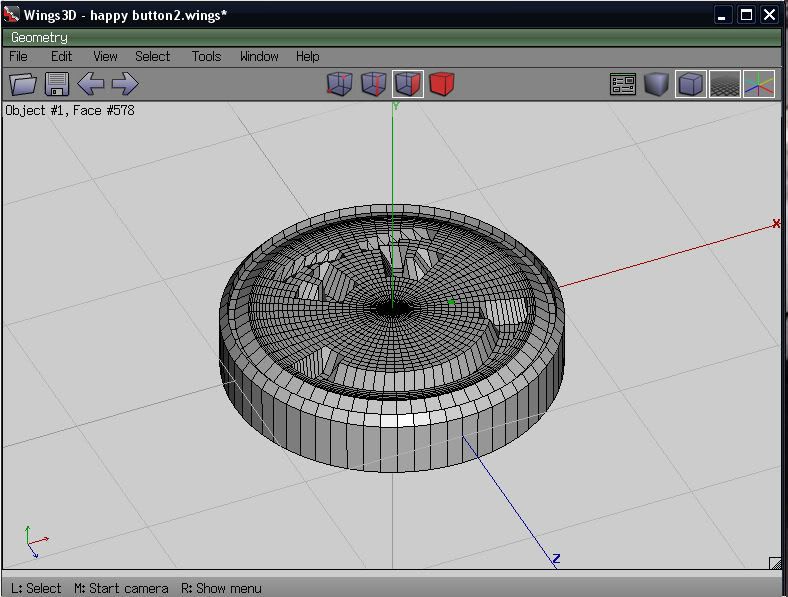
Task: Toggle orthographic/perspective view cube icon
Action: pyautogui.click(x=690, y=84)
